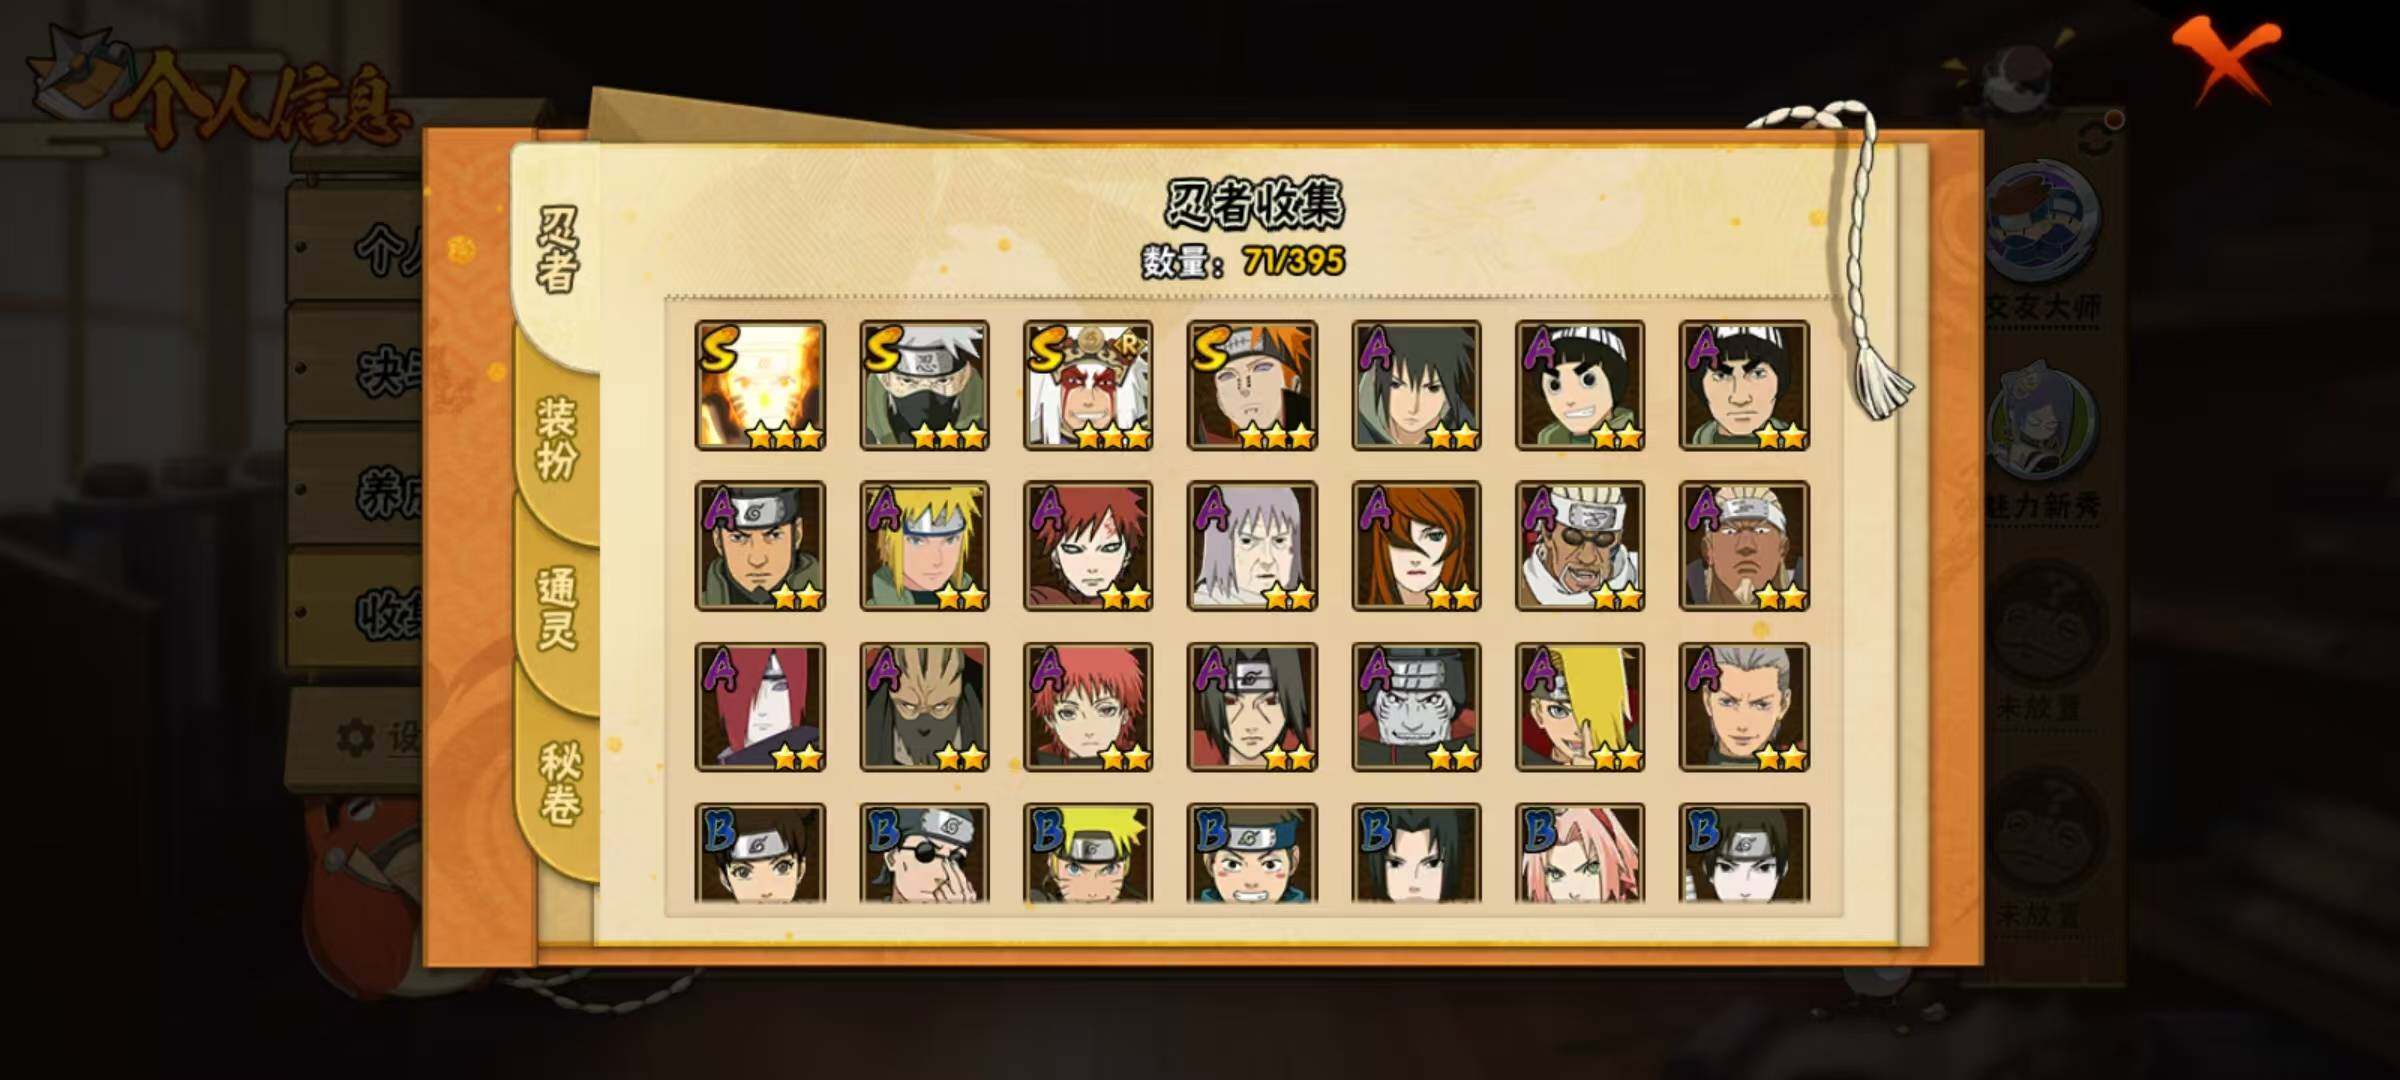Select the A-rank Mei Terumi portrait
This screenshot has height=1080, width=2400.
1416,546
